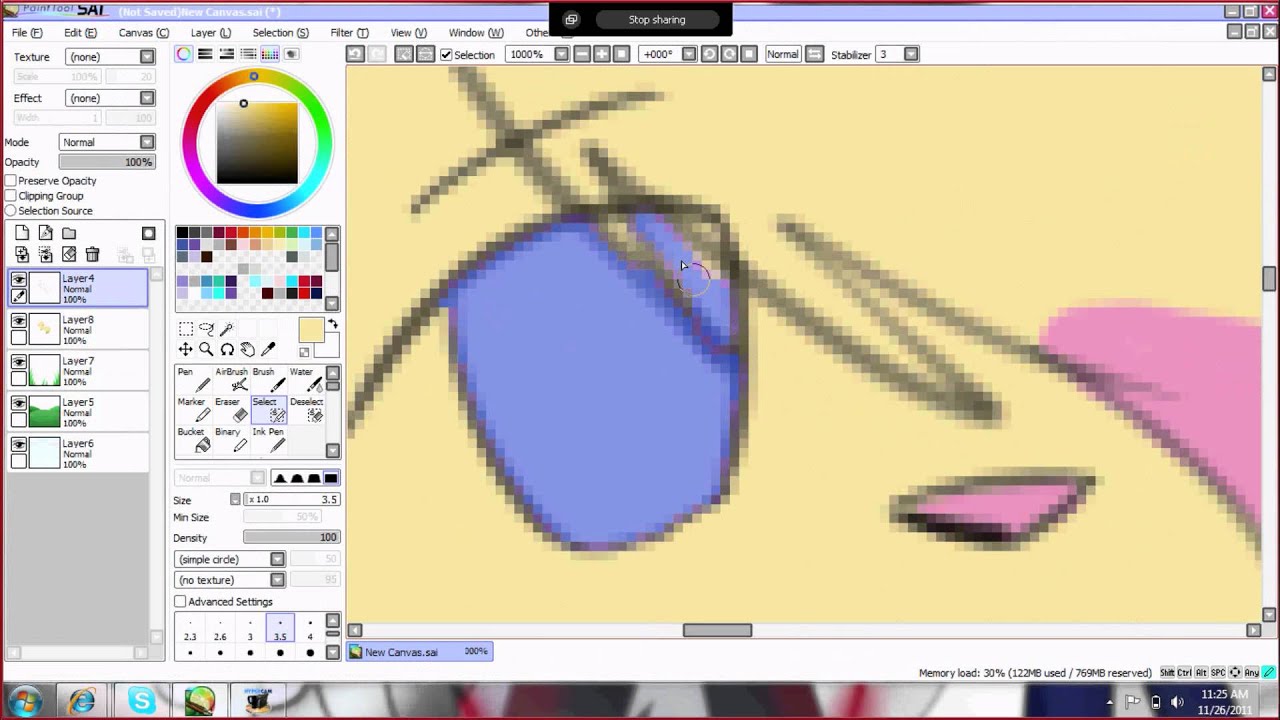Delete the current layer with trash icon
Image resolution: width=1280 pixels, height=720 pixels.
click(x=92, y=255)
